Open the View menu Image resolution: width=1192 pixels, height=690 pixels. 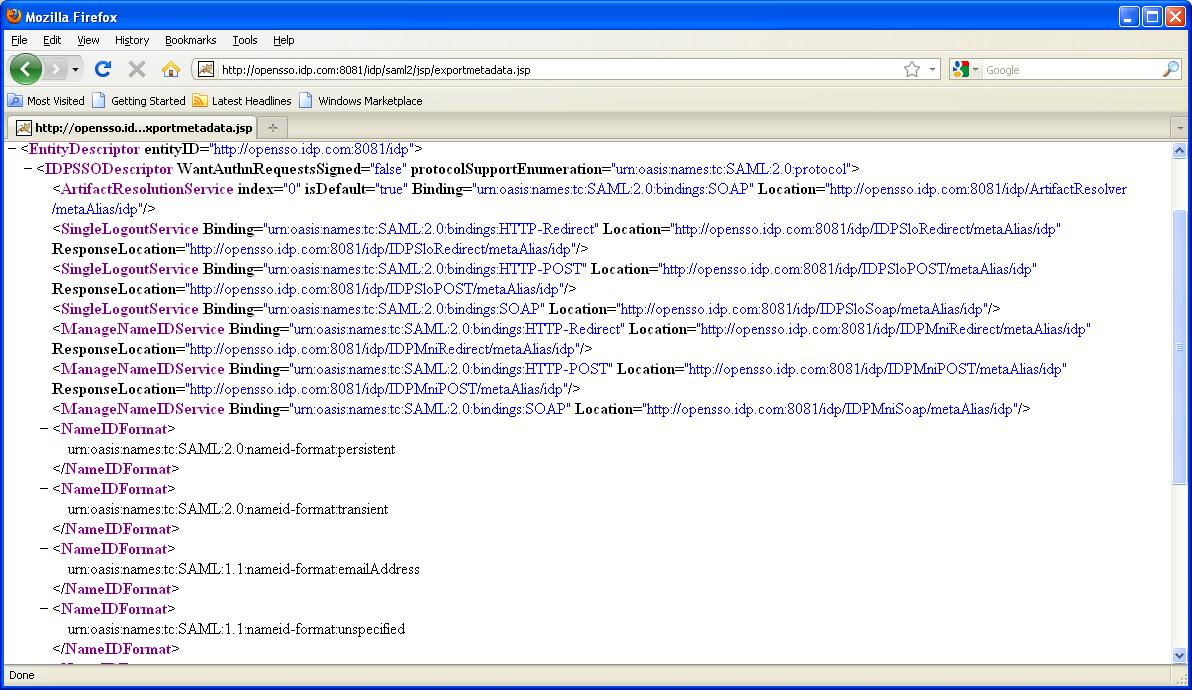pos(88,40)
